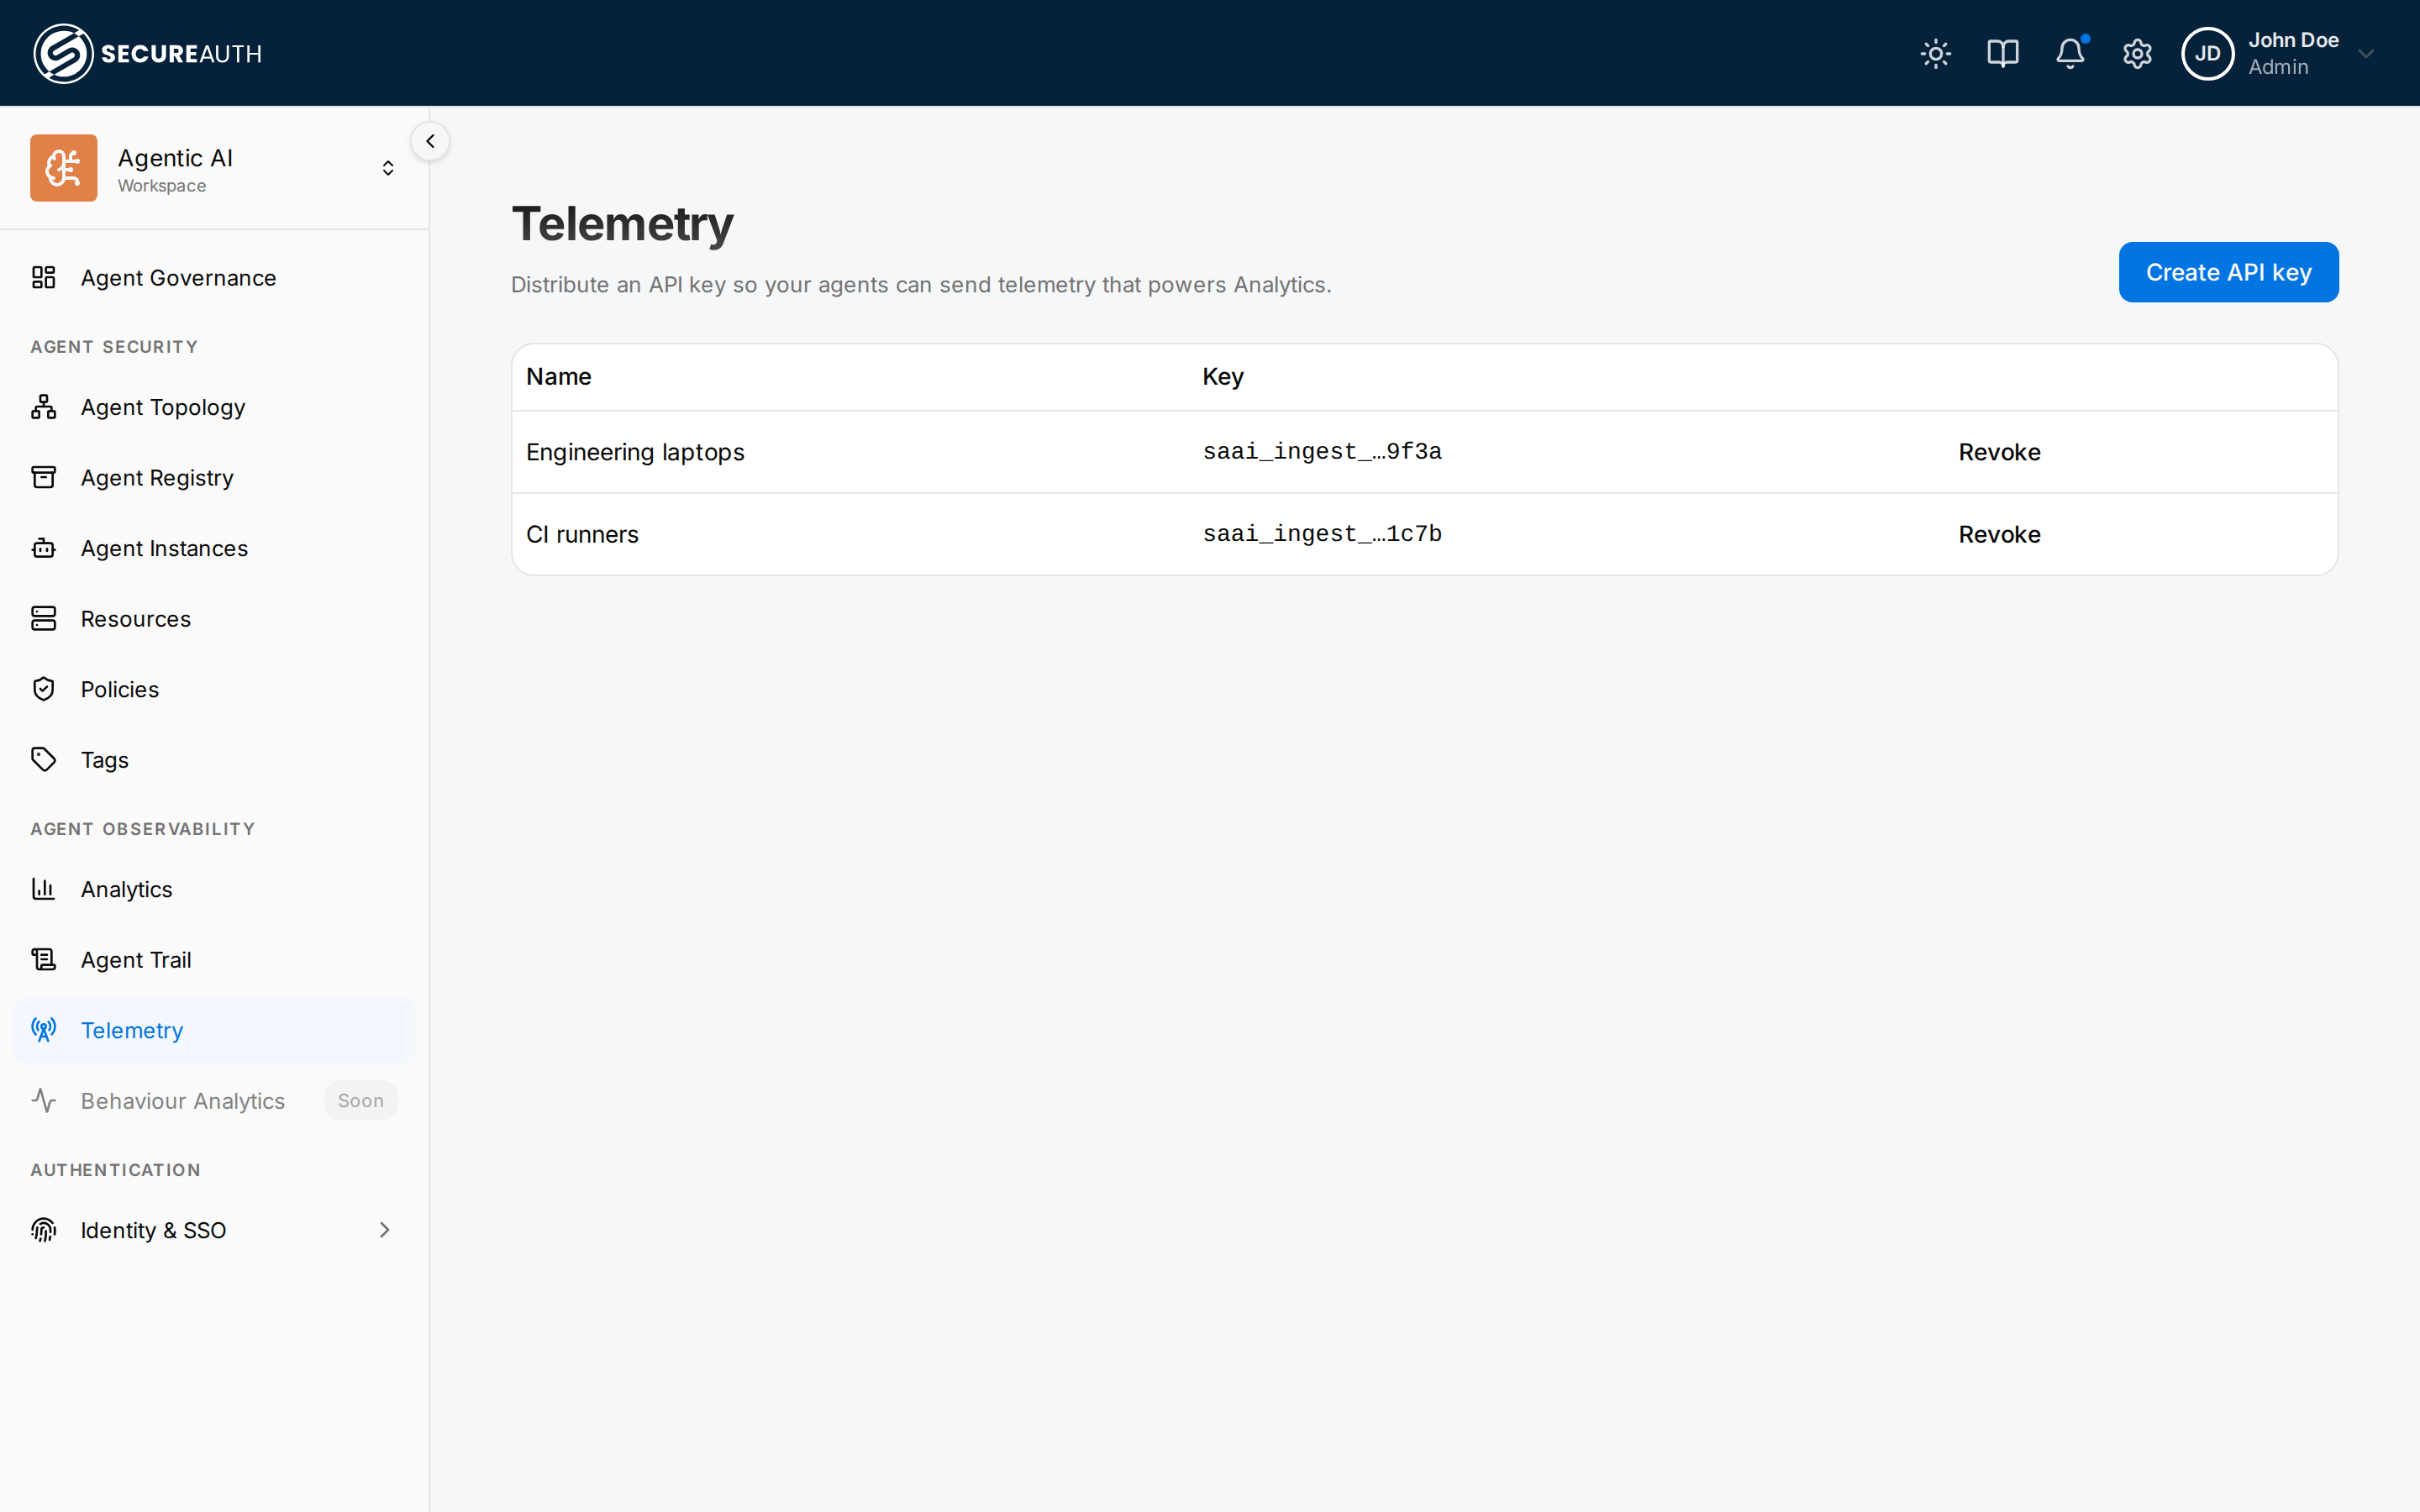The height and width of the screenshot is (1512, 2420).
Task: Select the Engineering laptops name cell
Action: pos(635,452)
